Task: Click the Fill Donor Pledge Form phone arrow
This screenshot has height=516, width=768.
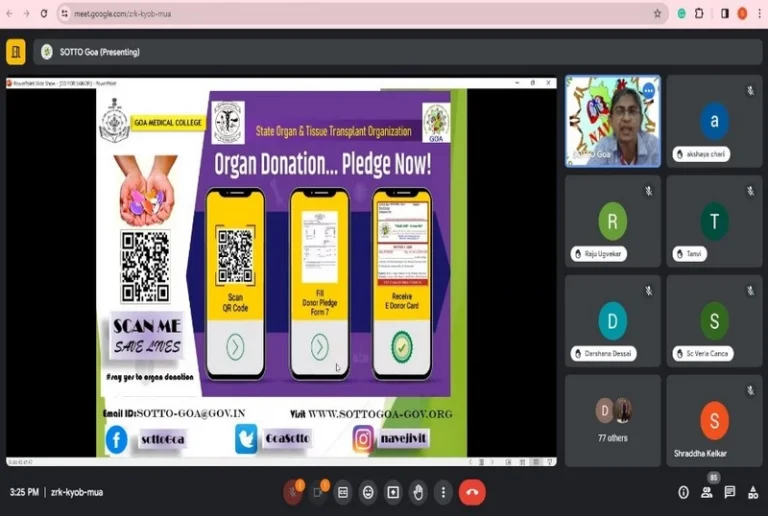Action: tap(319, 347)
